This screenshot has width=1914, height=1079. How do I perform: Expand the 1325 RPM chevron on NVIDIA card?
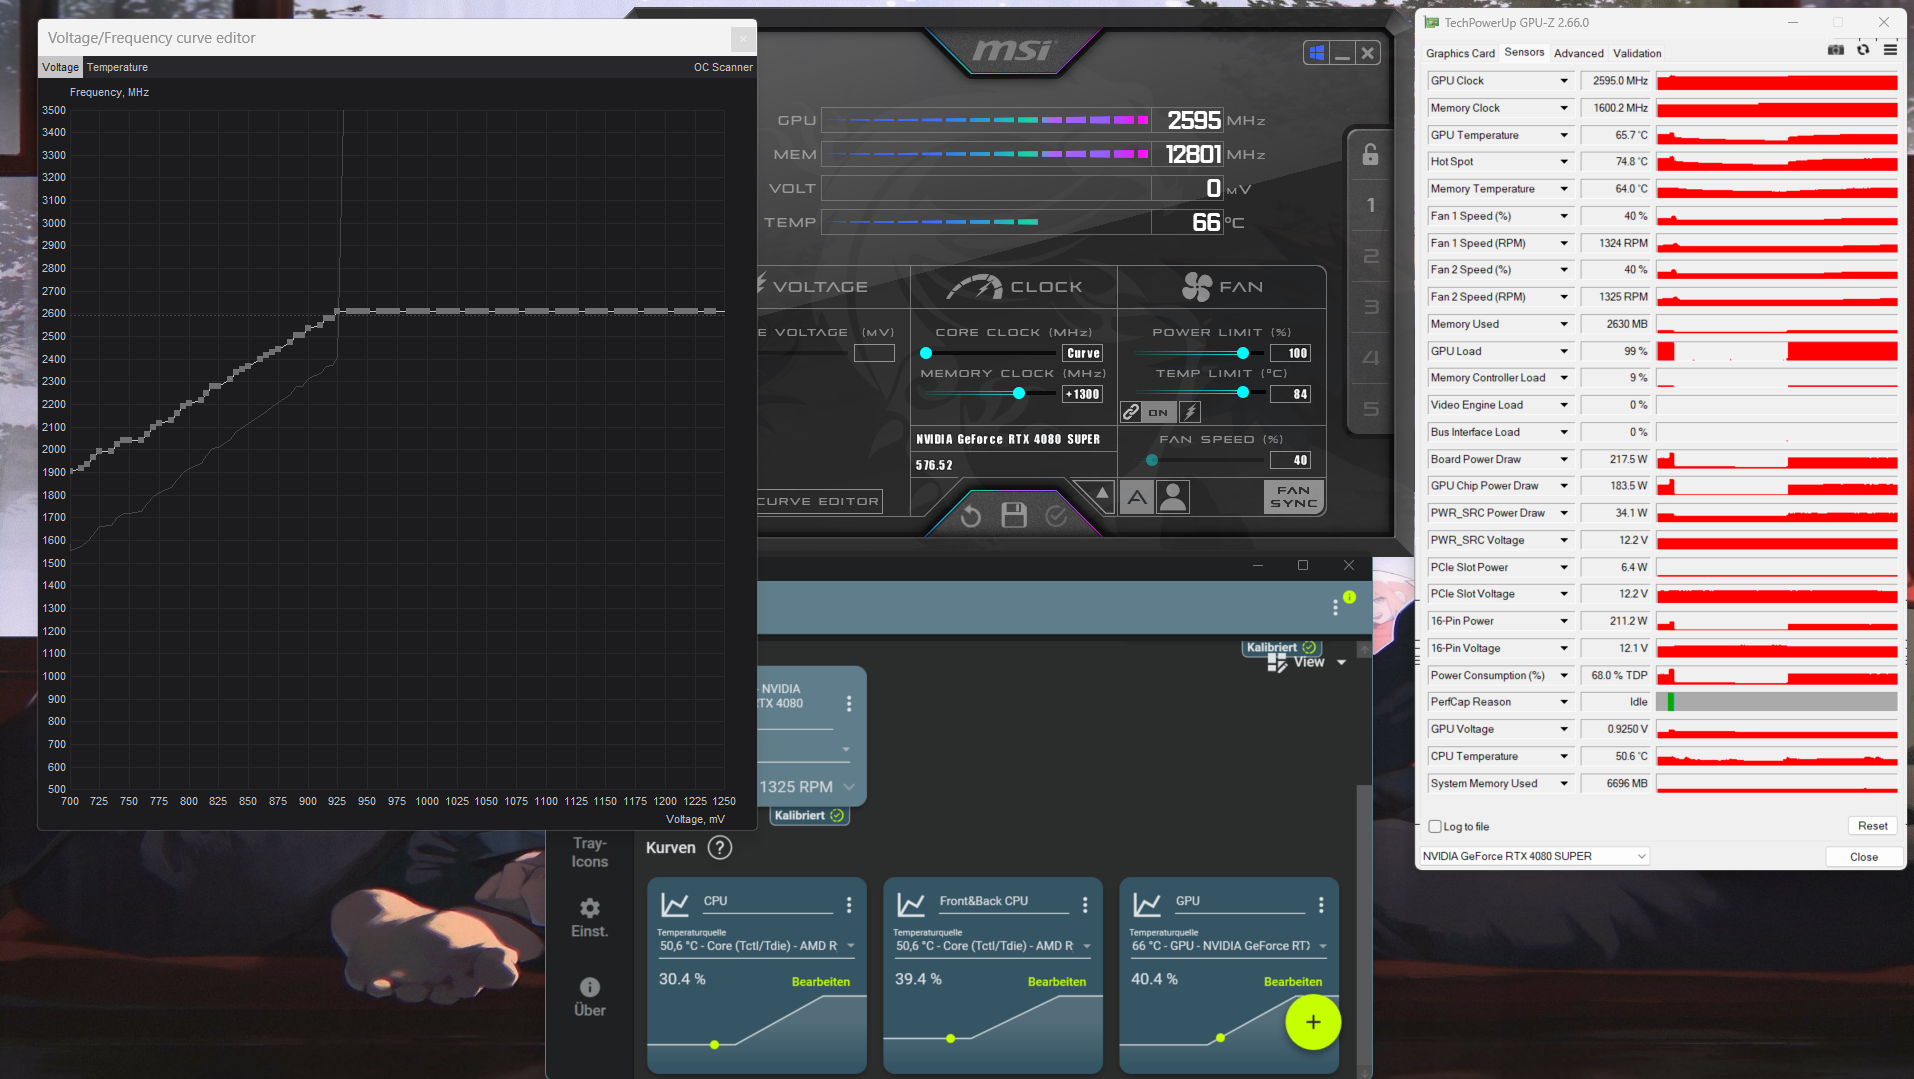click(849, 787)
